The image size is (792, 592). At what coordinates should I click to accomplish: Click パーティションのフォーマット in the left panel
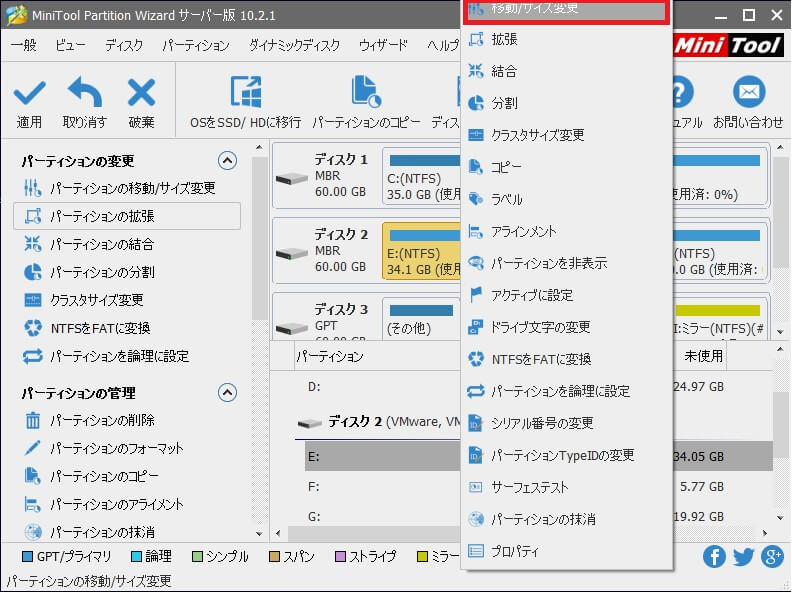(x=116, y=448)
